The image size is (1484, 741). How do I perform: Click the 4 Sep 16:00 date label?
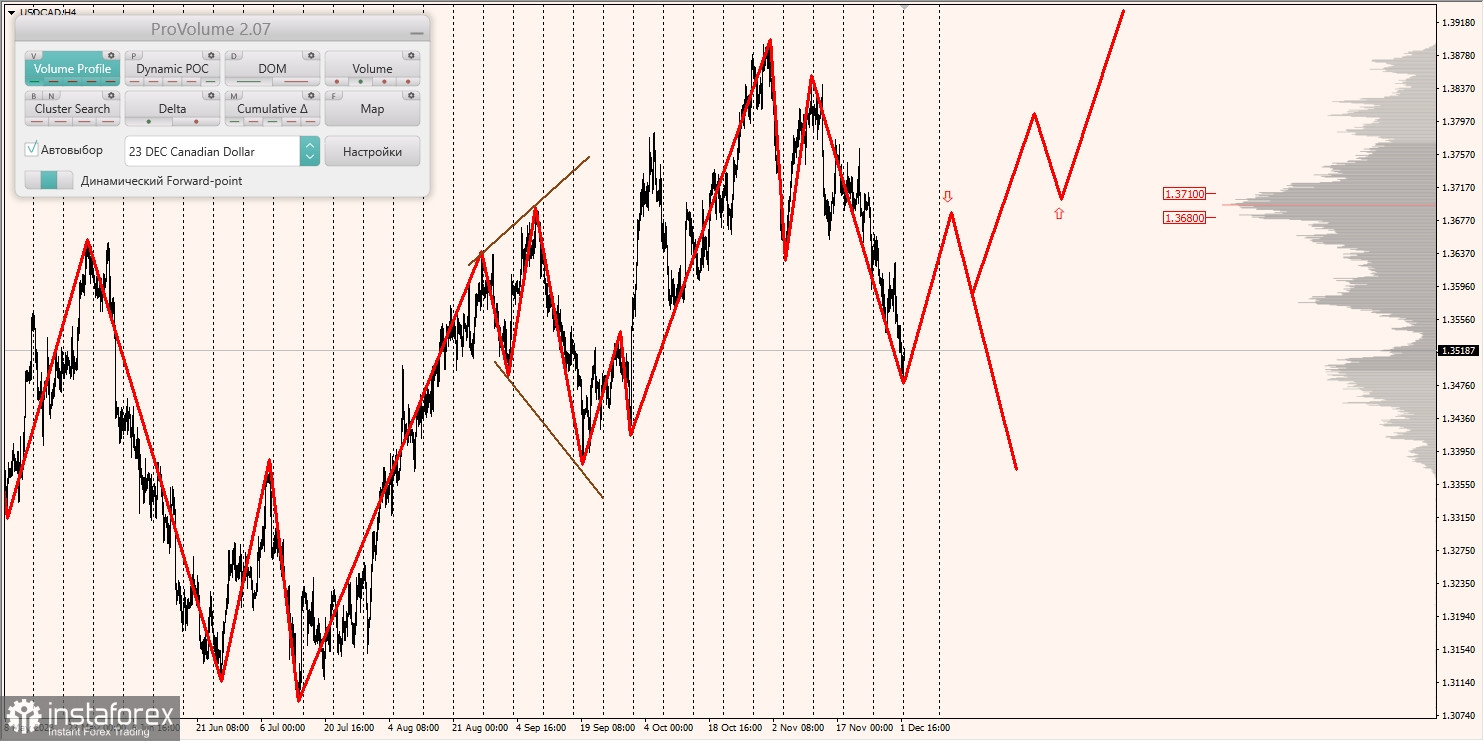coord(541,728)
